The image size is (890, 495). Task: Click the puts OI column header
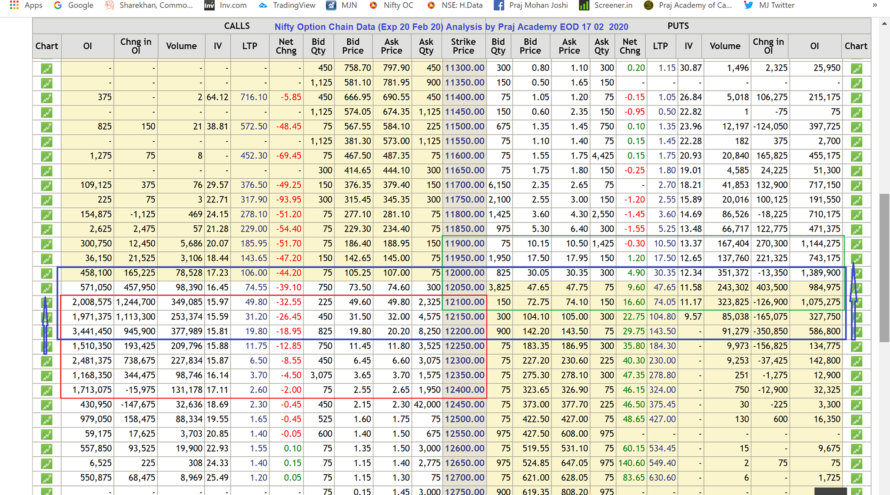815,46
